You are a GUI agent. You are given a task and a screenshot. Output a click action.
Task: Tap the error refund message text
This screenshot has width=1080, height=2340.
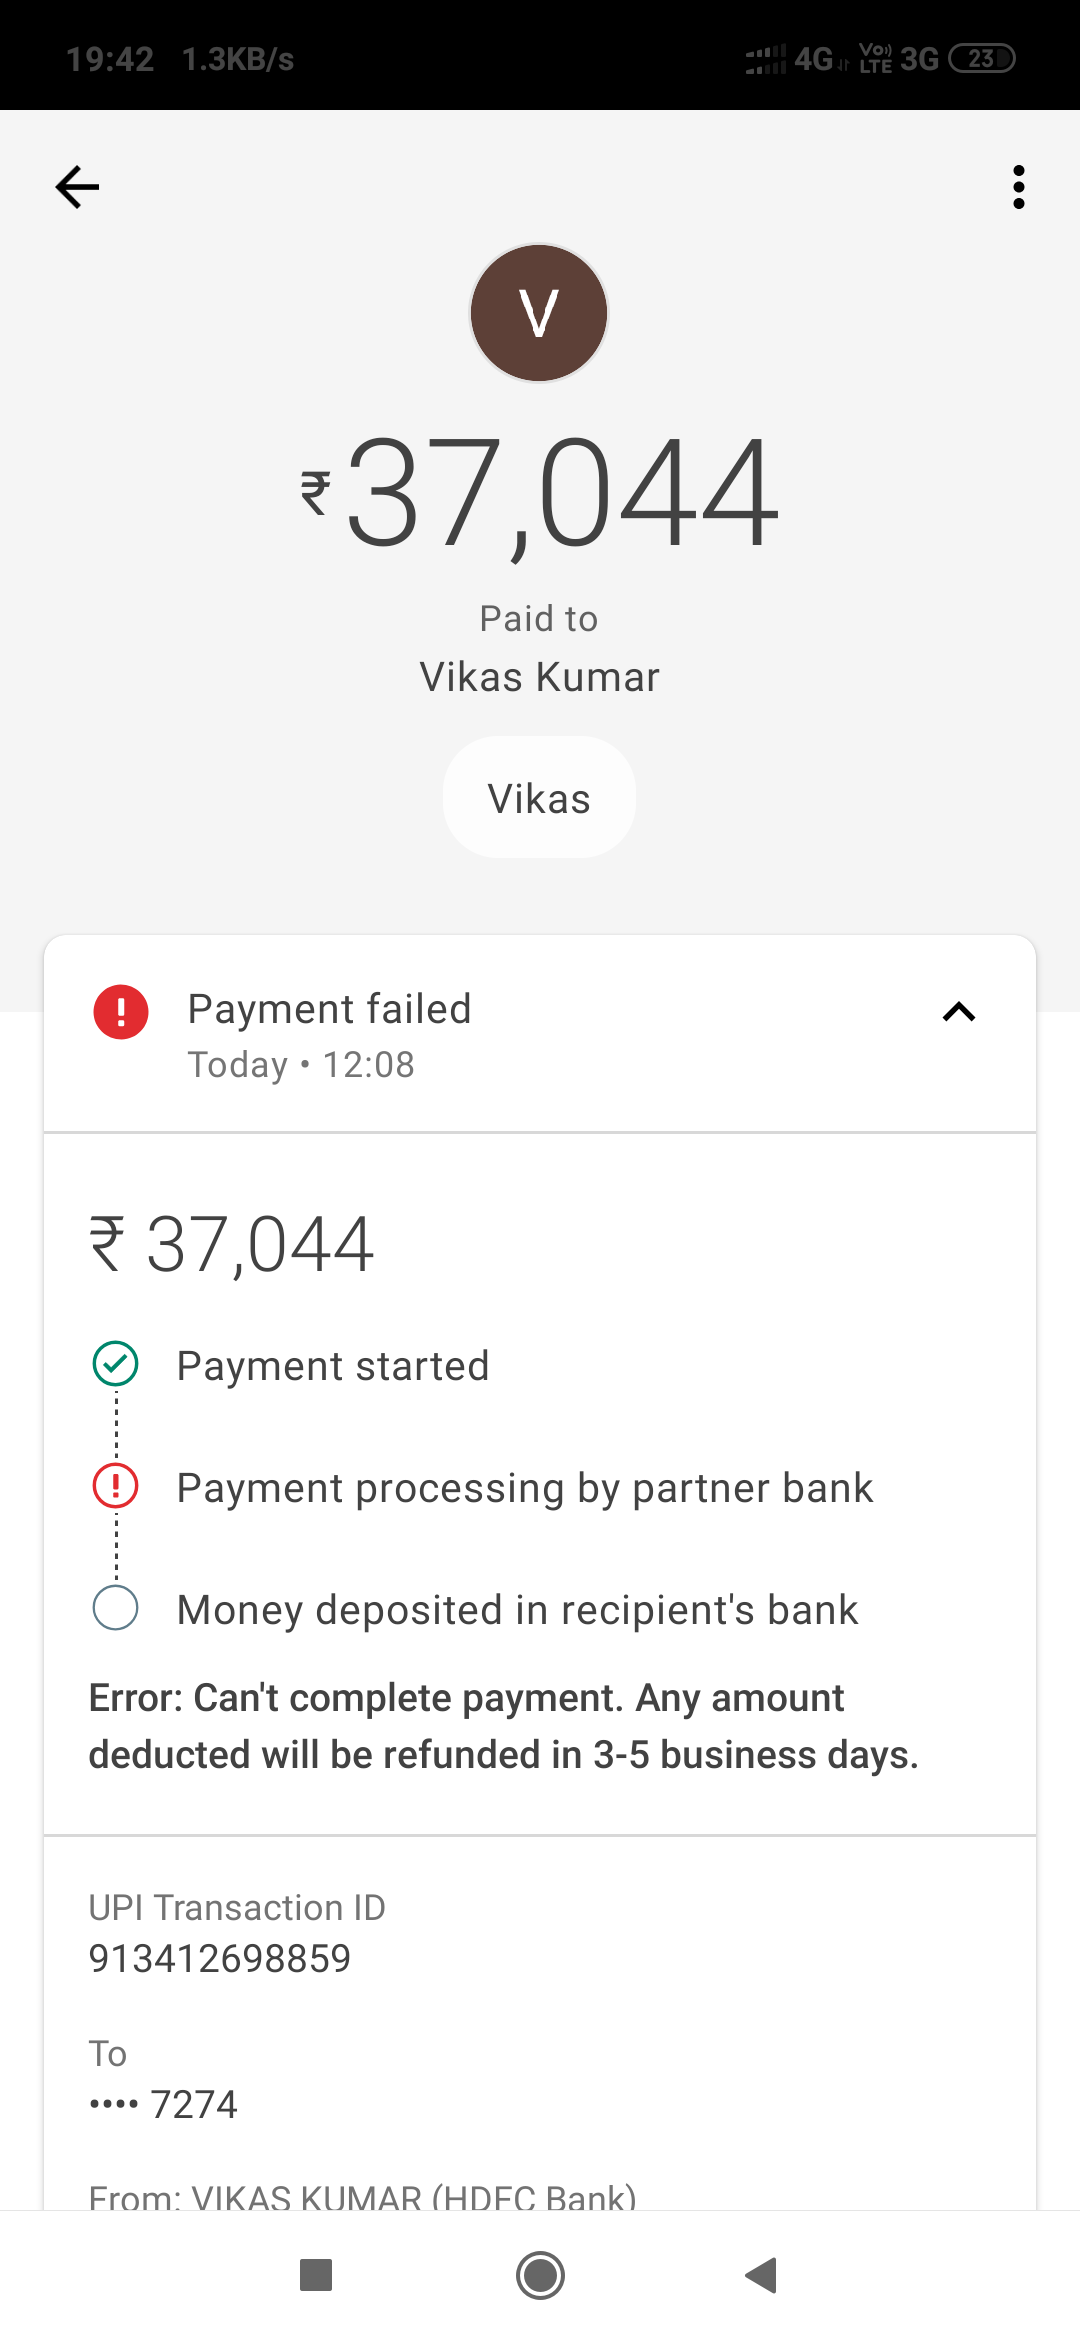503,1726
